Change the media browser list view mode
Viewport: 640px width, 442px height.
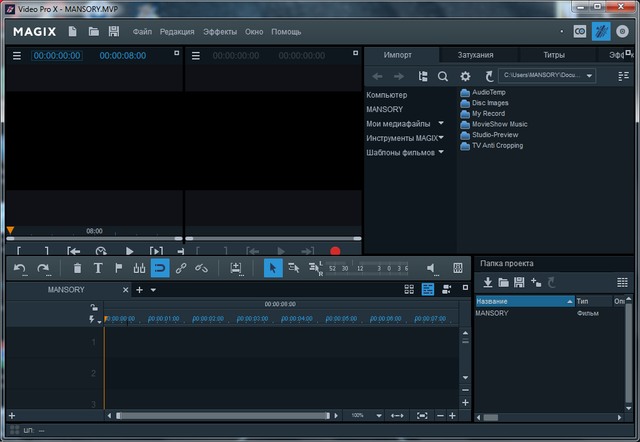[x=623, y=76]
